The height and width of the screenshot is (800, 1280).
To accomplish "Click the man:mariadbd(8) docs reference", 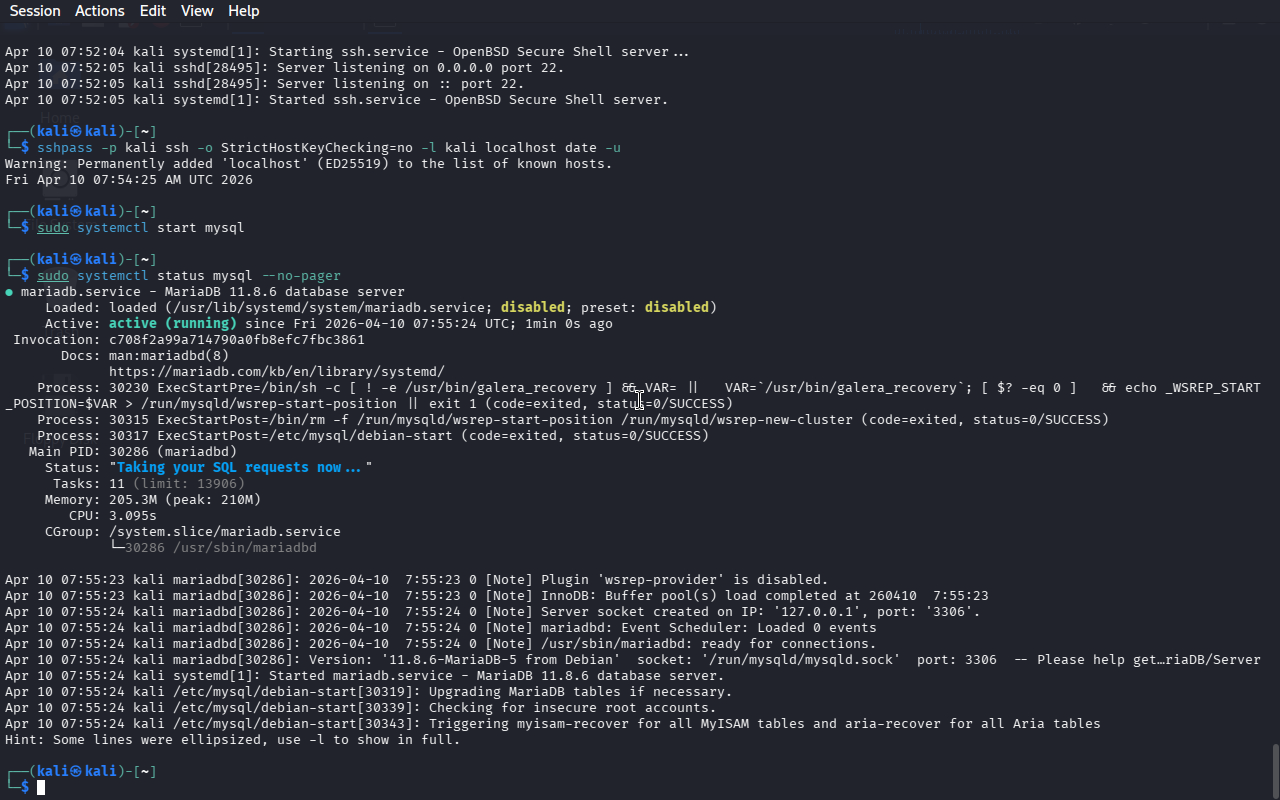I will pos(168,356).
